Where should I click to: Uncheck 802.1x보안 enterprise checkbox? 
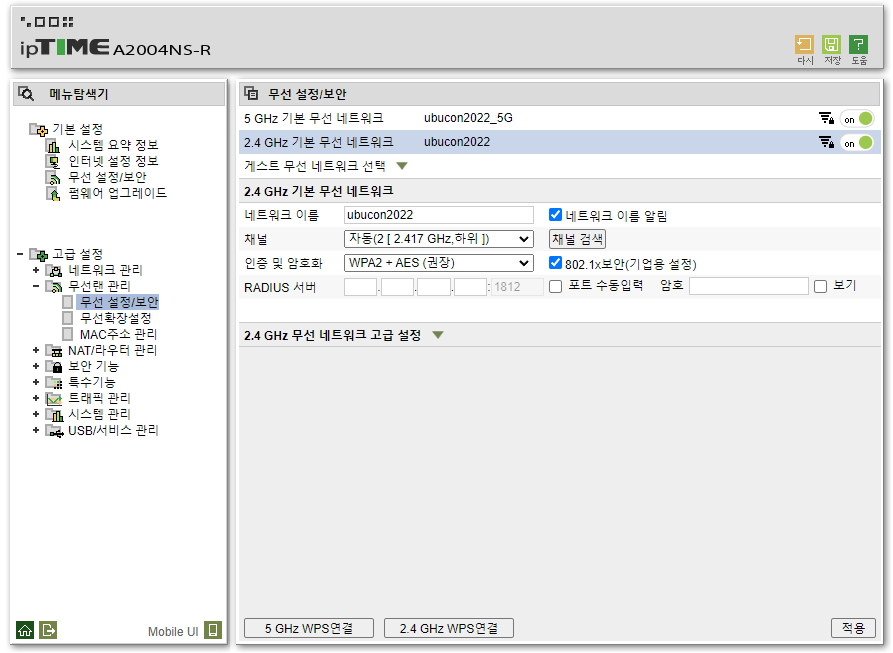pyautogui.click(x=556, y=264)
